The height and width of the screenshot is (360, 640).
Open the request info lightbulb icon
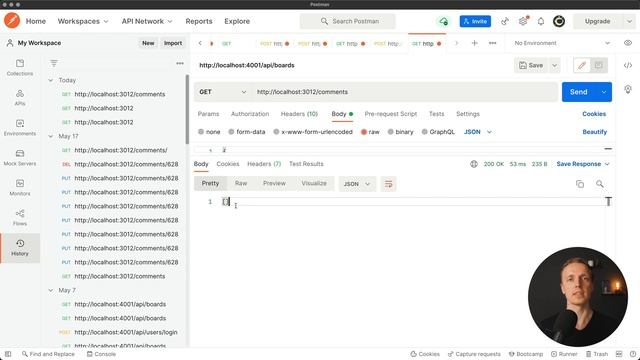point(628,89)
